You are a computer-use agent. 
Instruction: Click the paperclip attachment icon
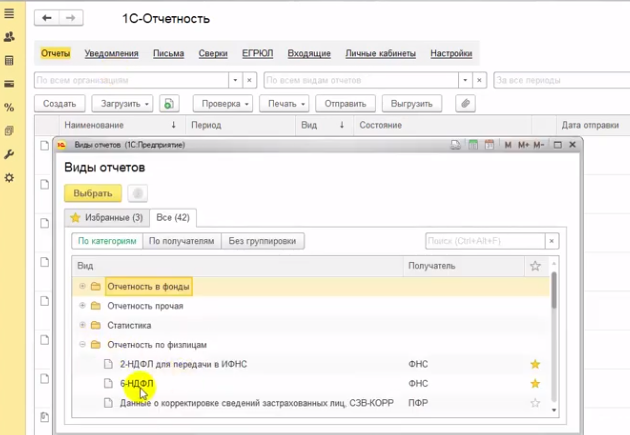tap(465, 104)
